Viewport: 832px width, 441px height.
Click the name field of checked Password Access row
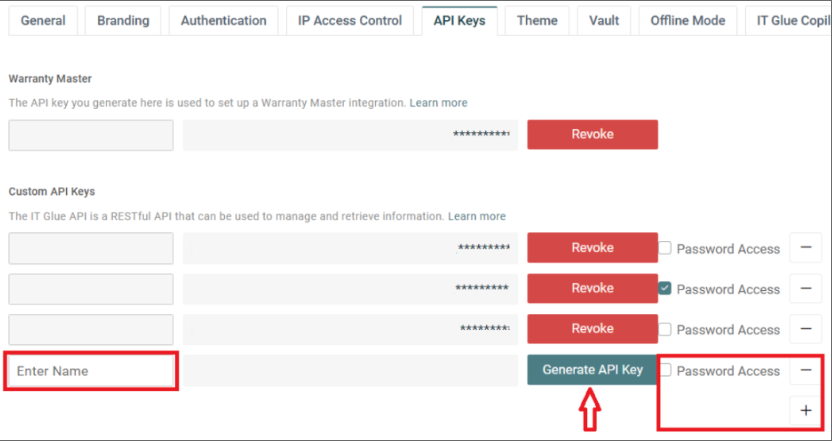(x=91, y=289)
